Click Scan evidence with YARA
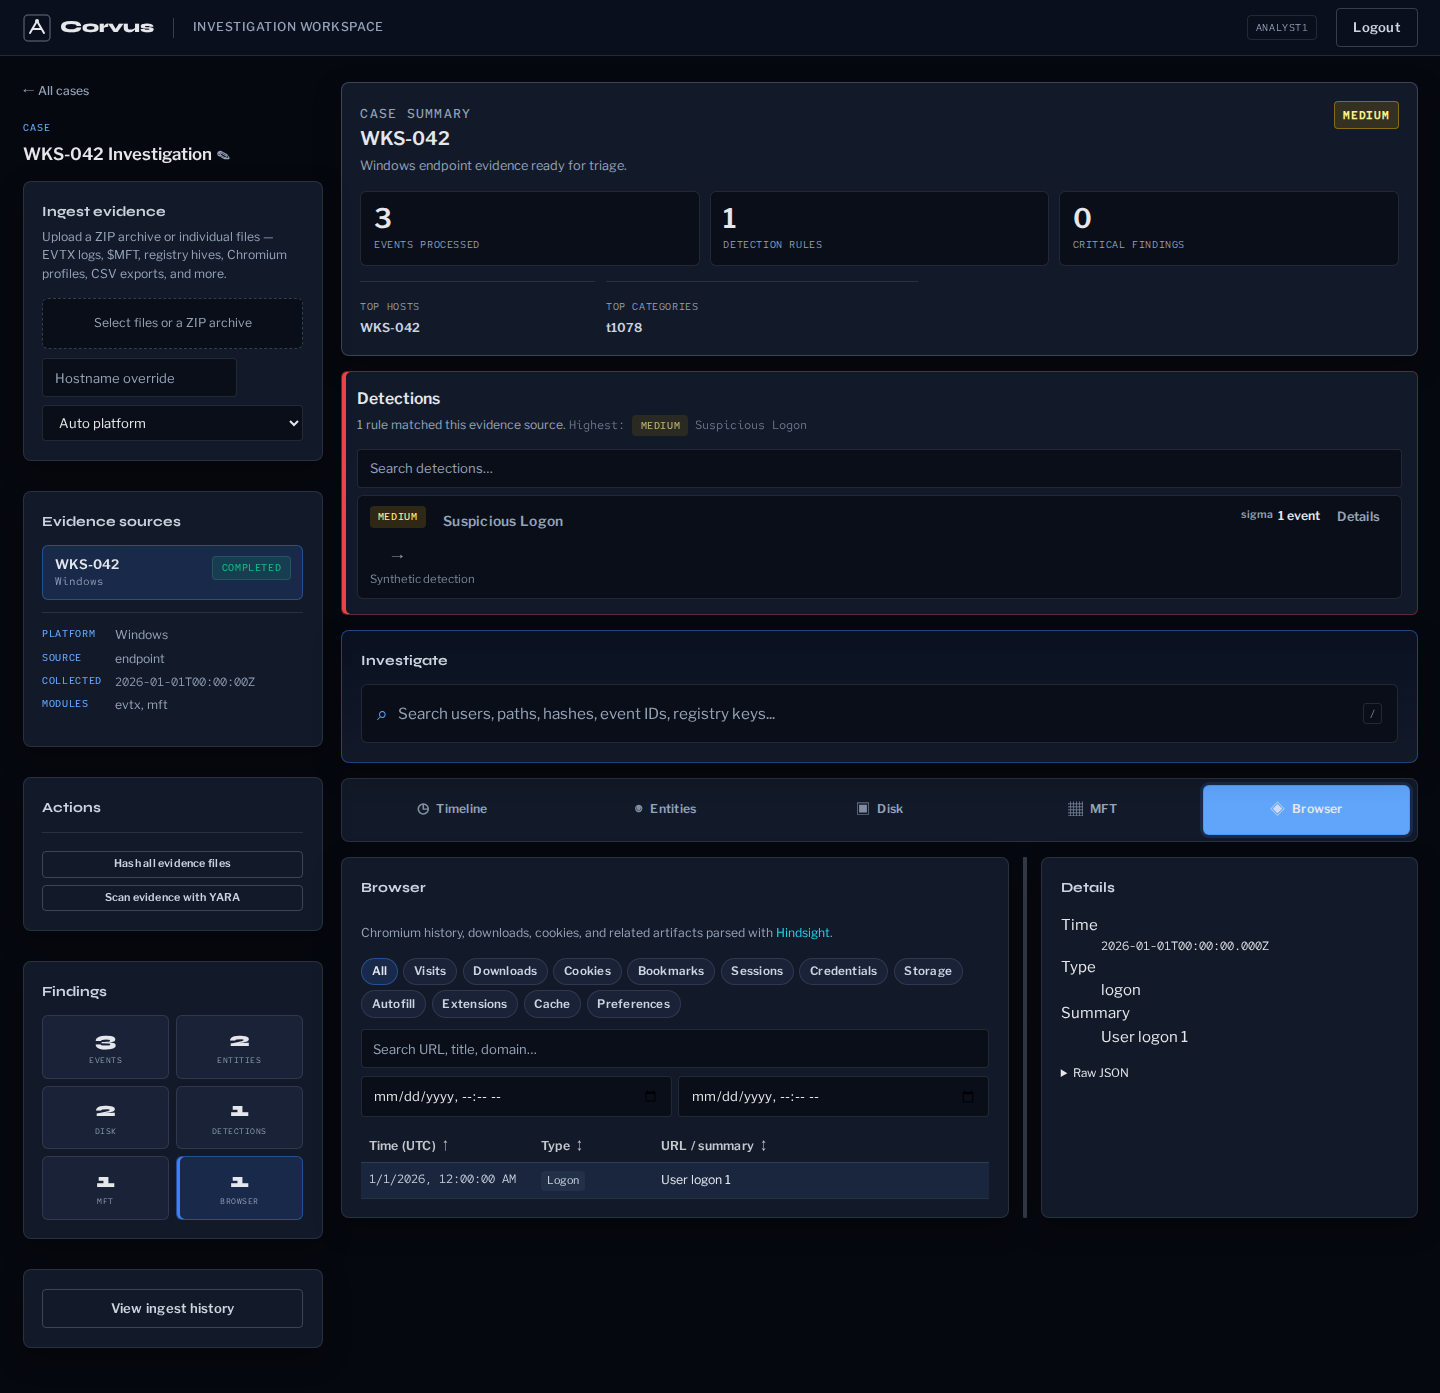The height and width of the screenshot is (1393, 1440). (172, 898)
